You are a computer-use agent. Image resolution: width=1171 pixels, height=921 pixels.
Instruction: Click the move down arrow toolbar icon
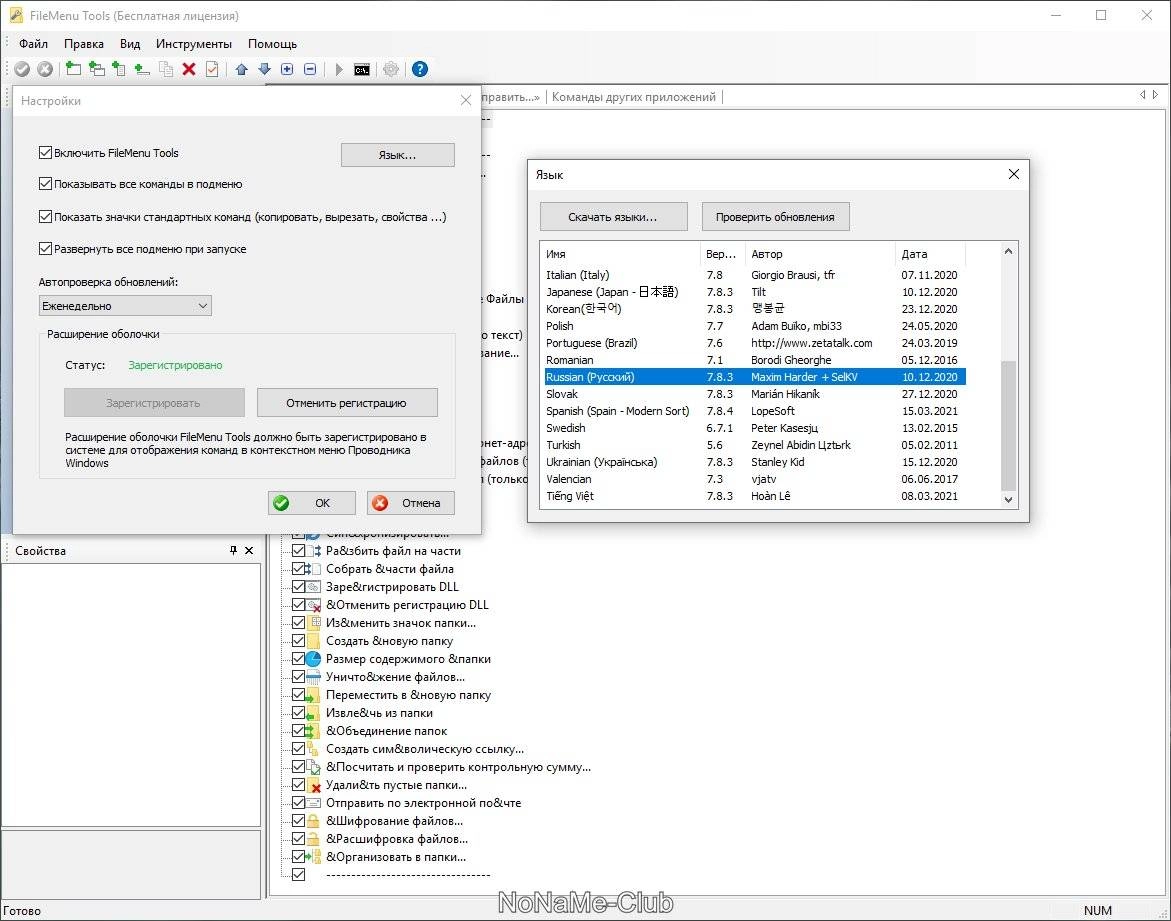(264, 69)
